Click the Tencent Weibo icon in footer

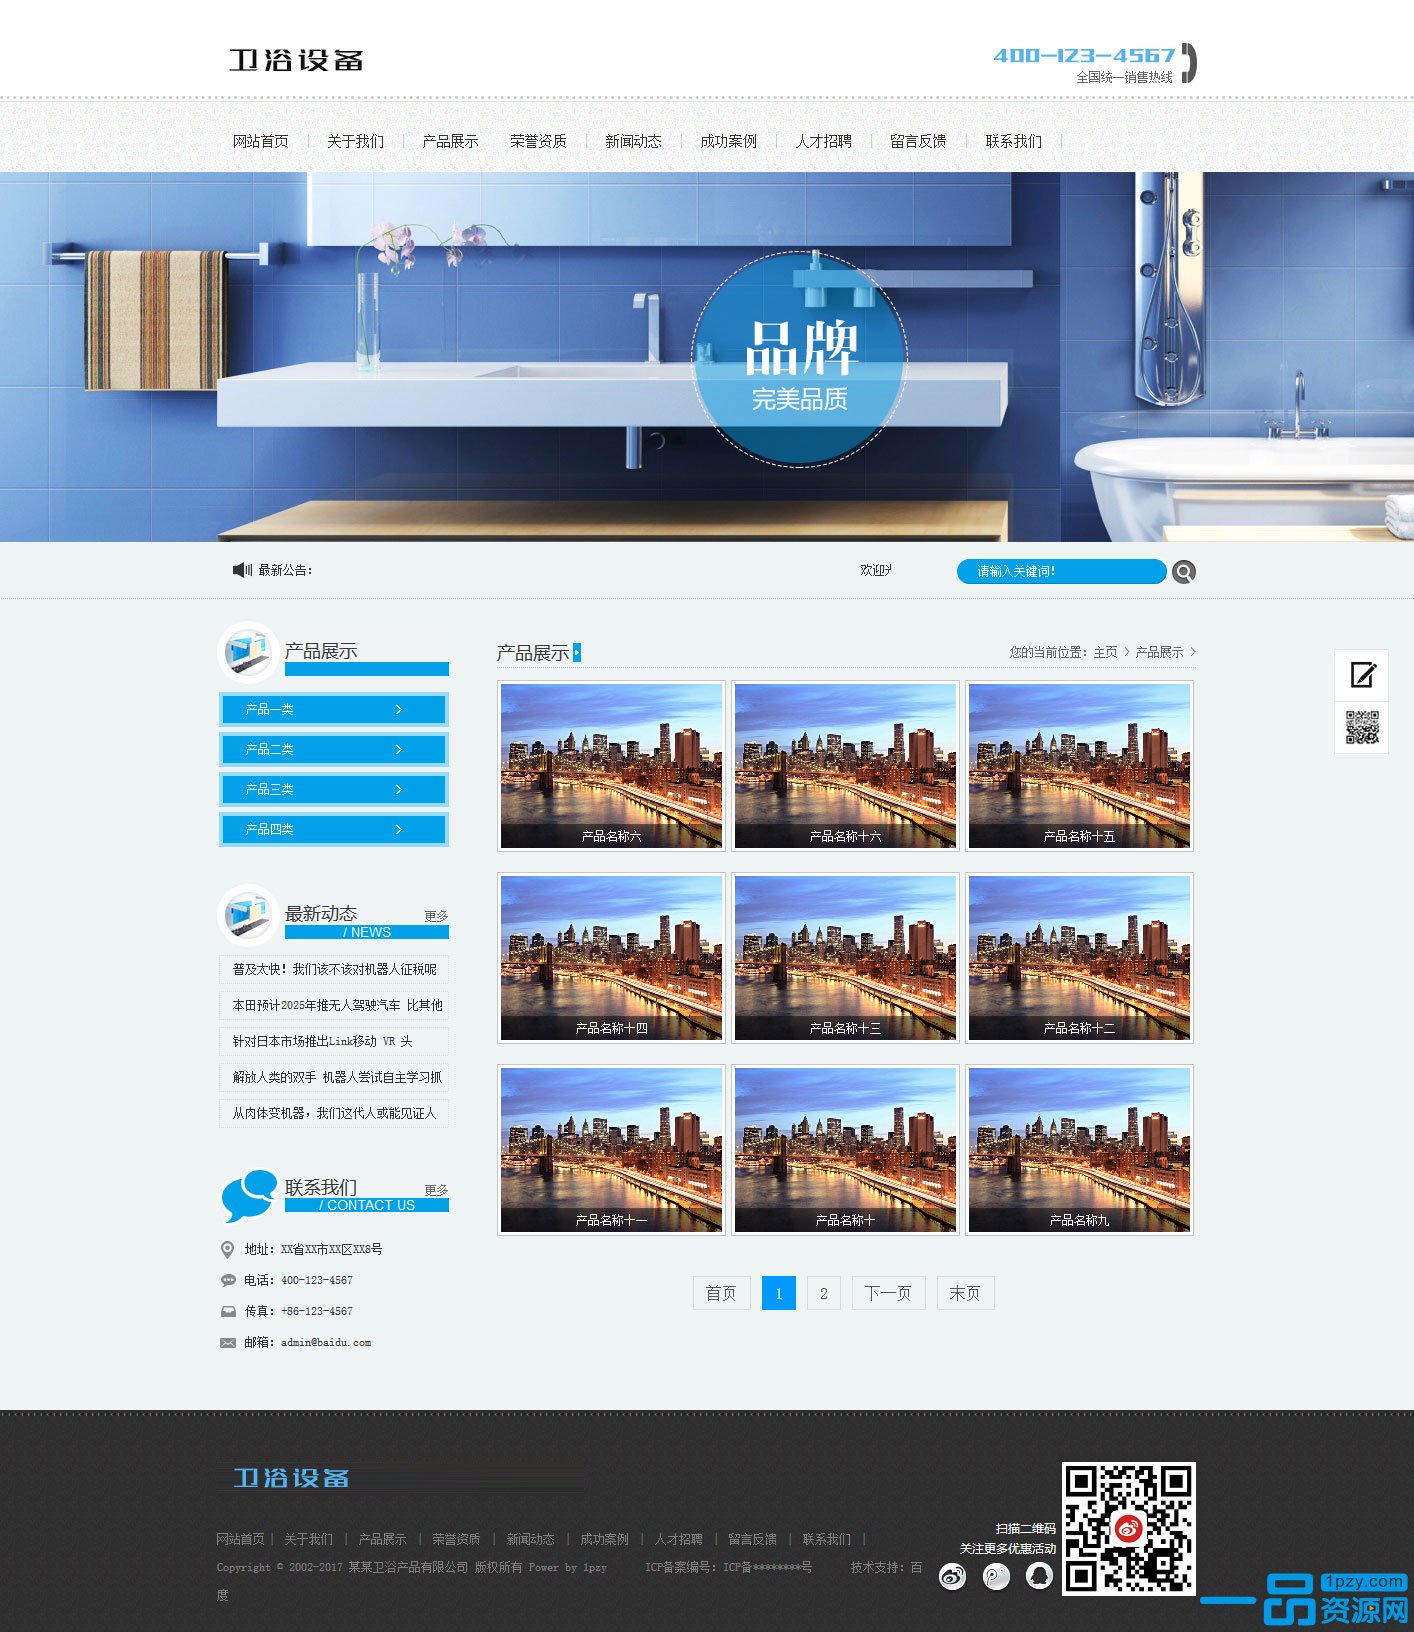996,1577
